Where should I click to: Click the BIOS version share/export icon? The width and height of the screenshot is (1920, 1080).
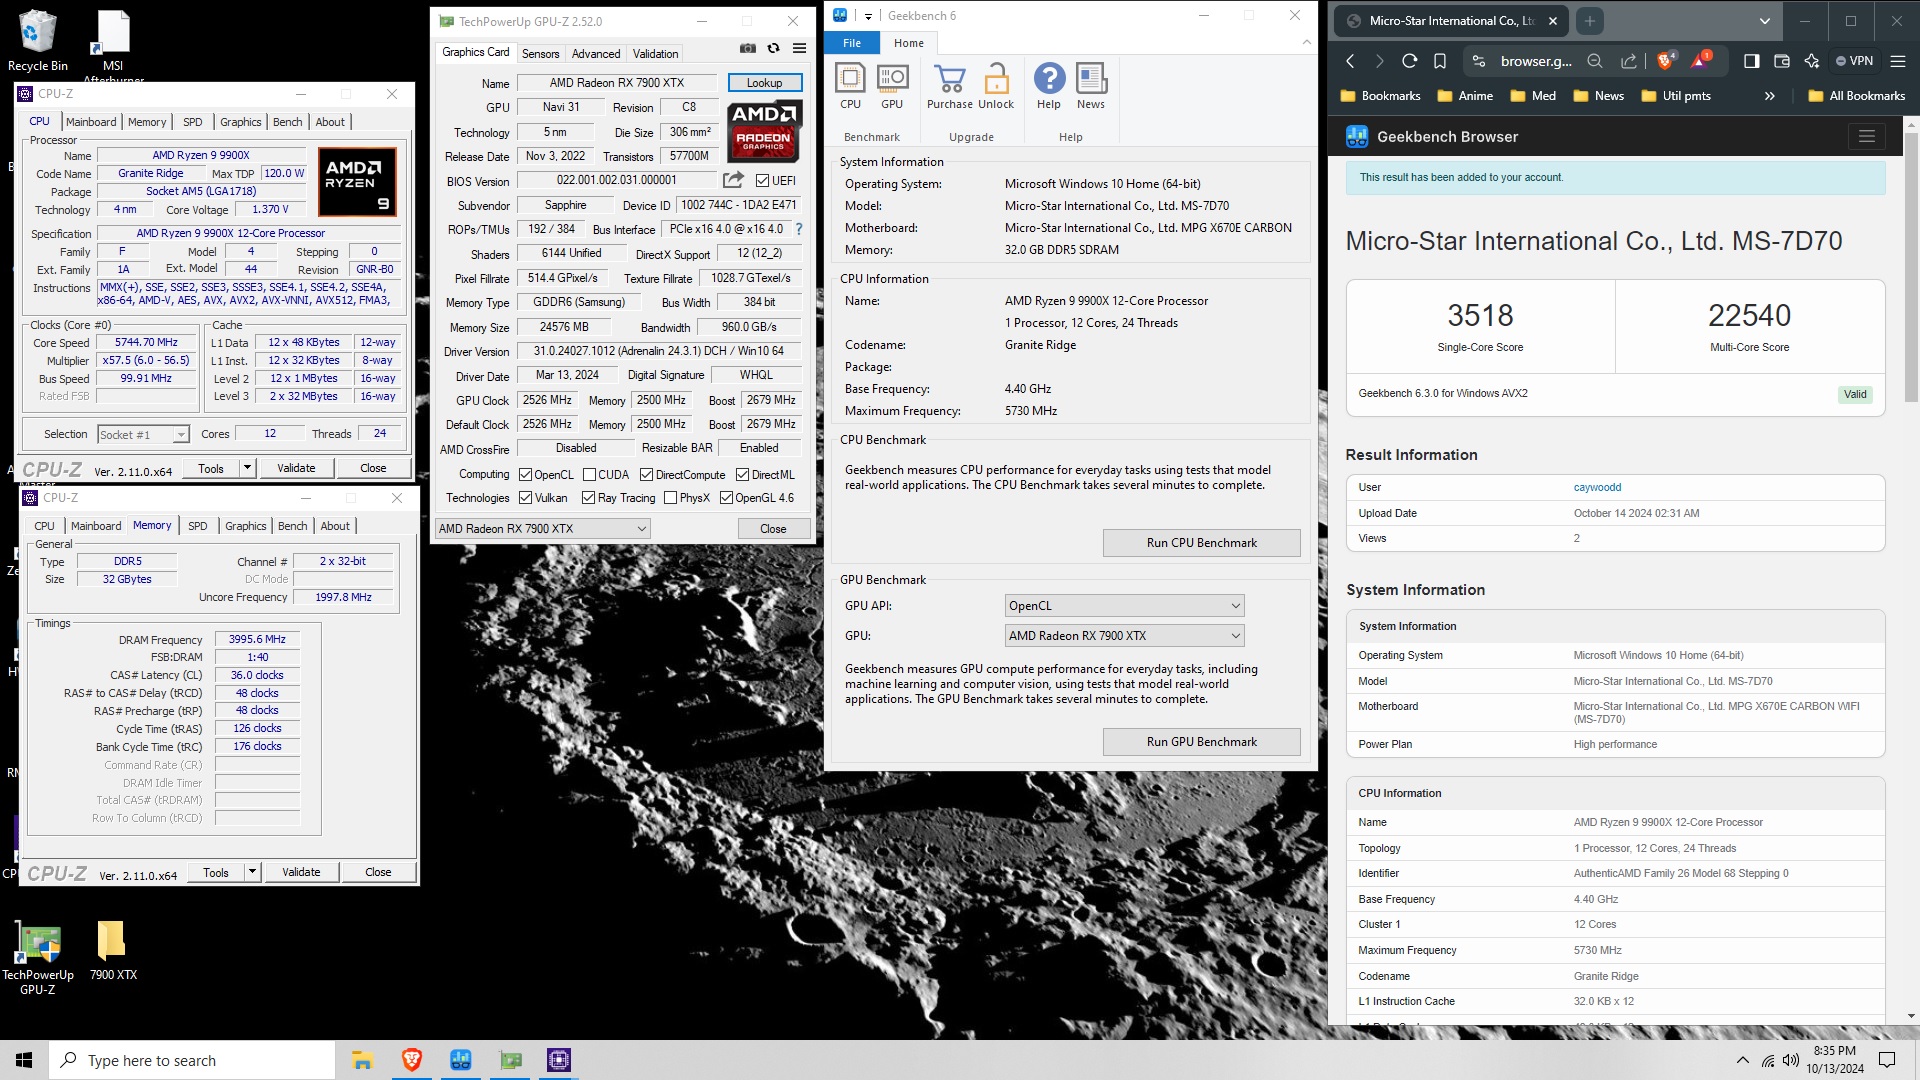pyautogui.click(x=733, y=180)
